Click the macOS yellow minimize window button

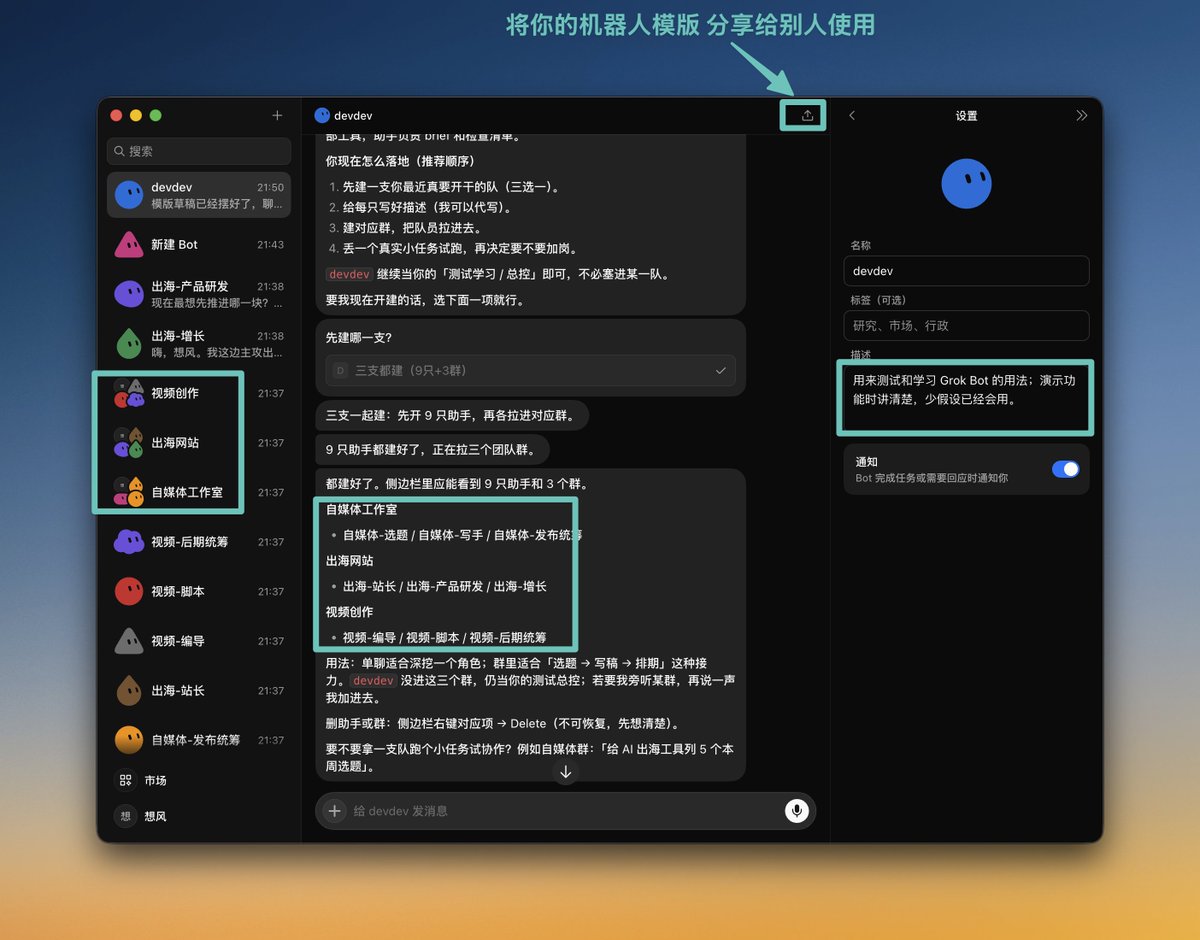click(x=136, y=115)
